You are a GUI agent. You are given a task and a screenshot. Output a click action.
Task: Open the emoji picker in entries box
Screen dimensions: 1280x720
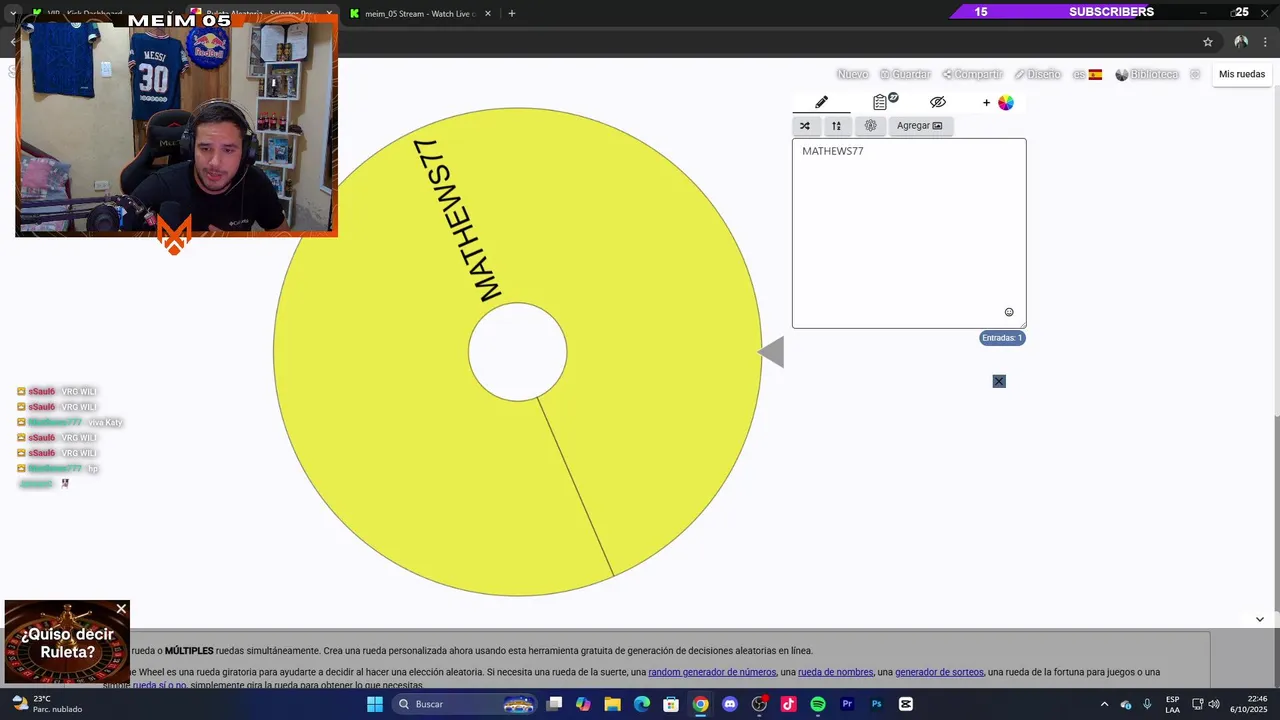coord(1009,312)
